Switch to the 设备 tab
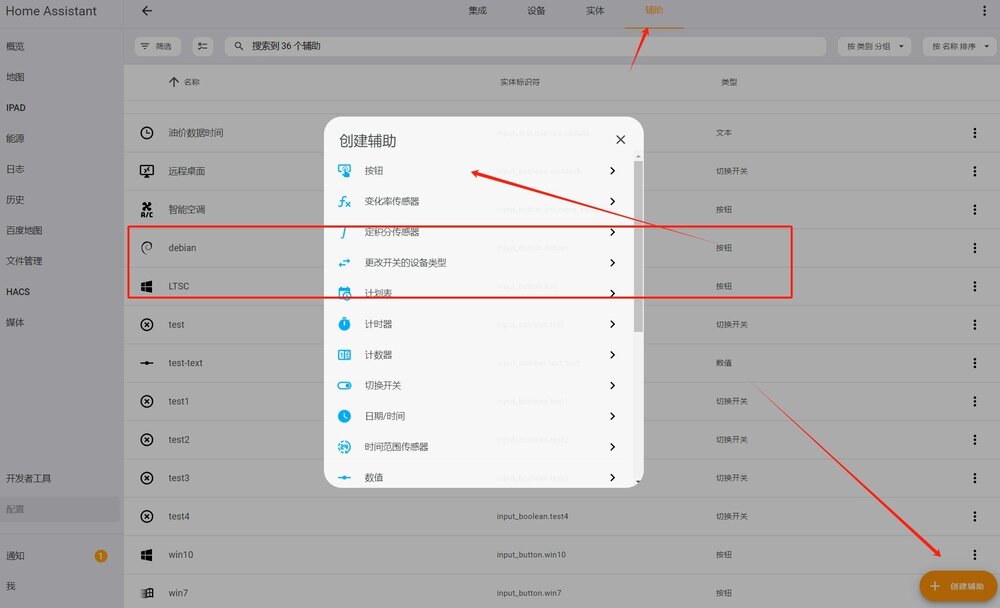 point(536,11)
